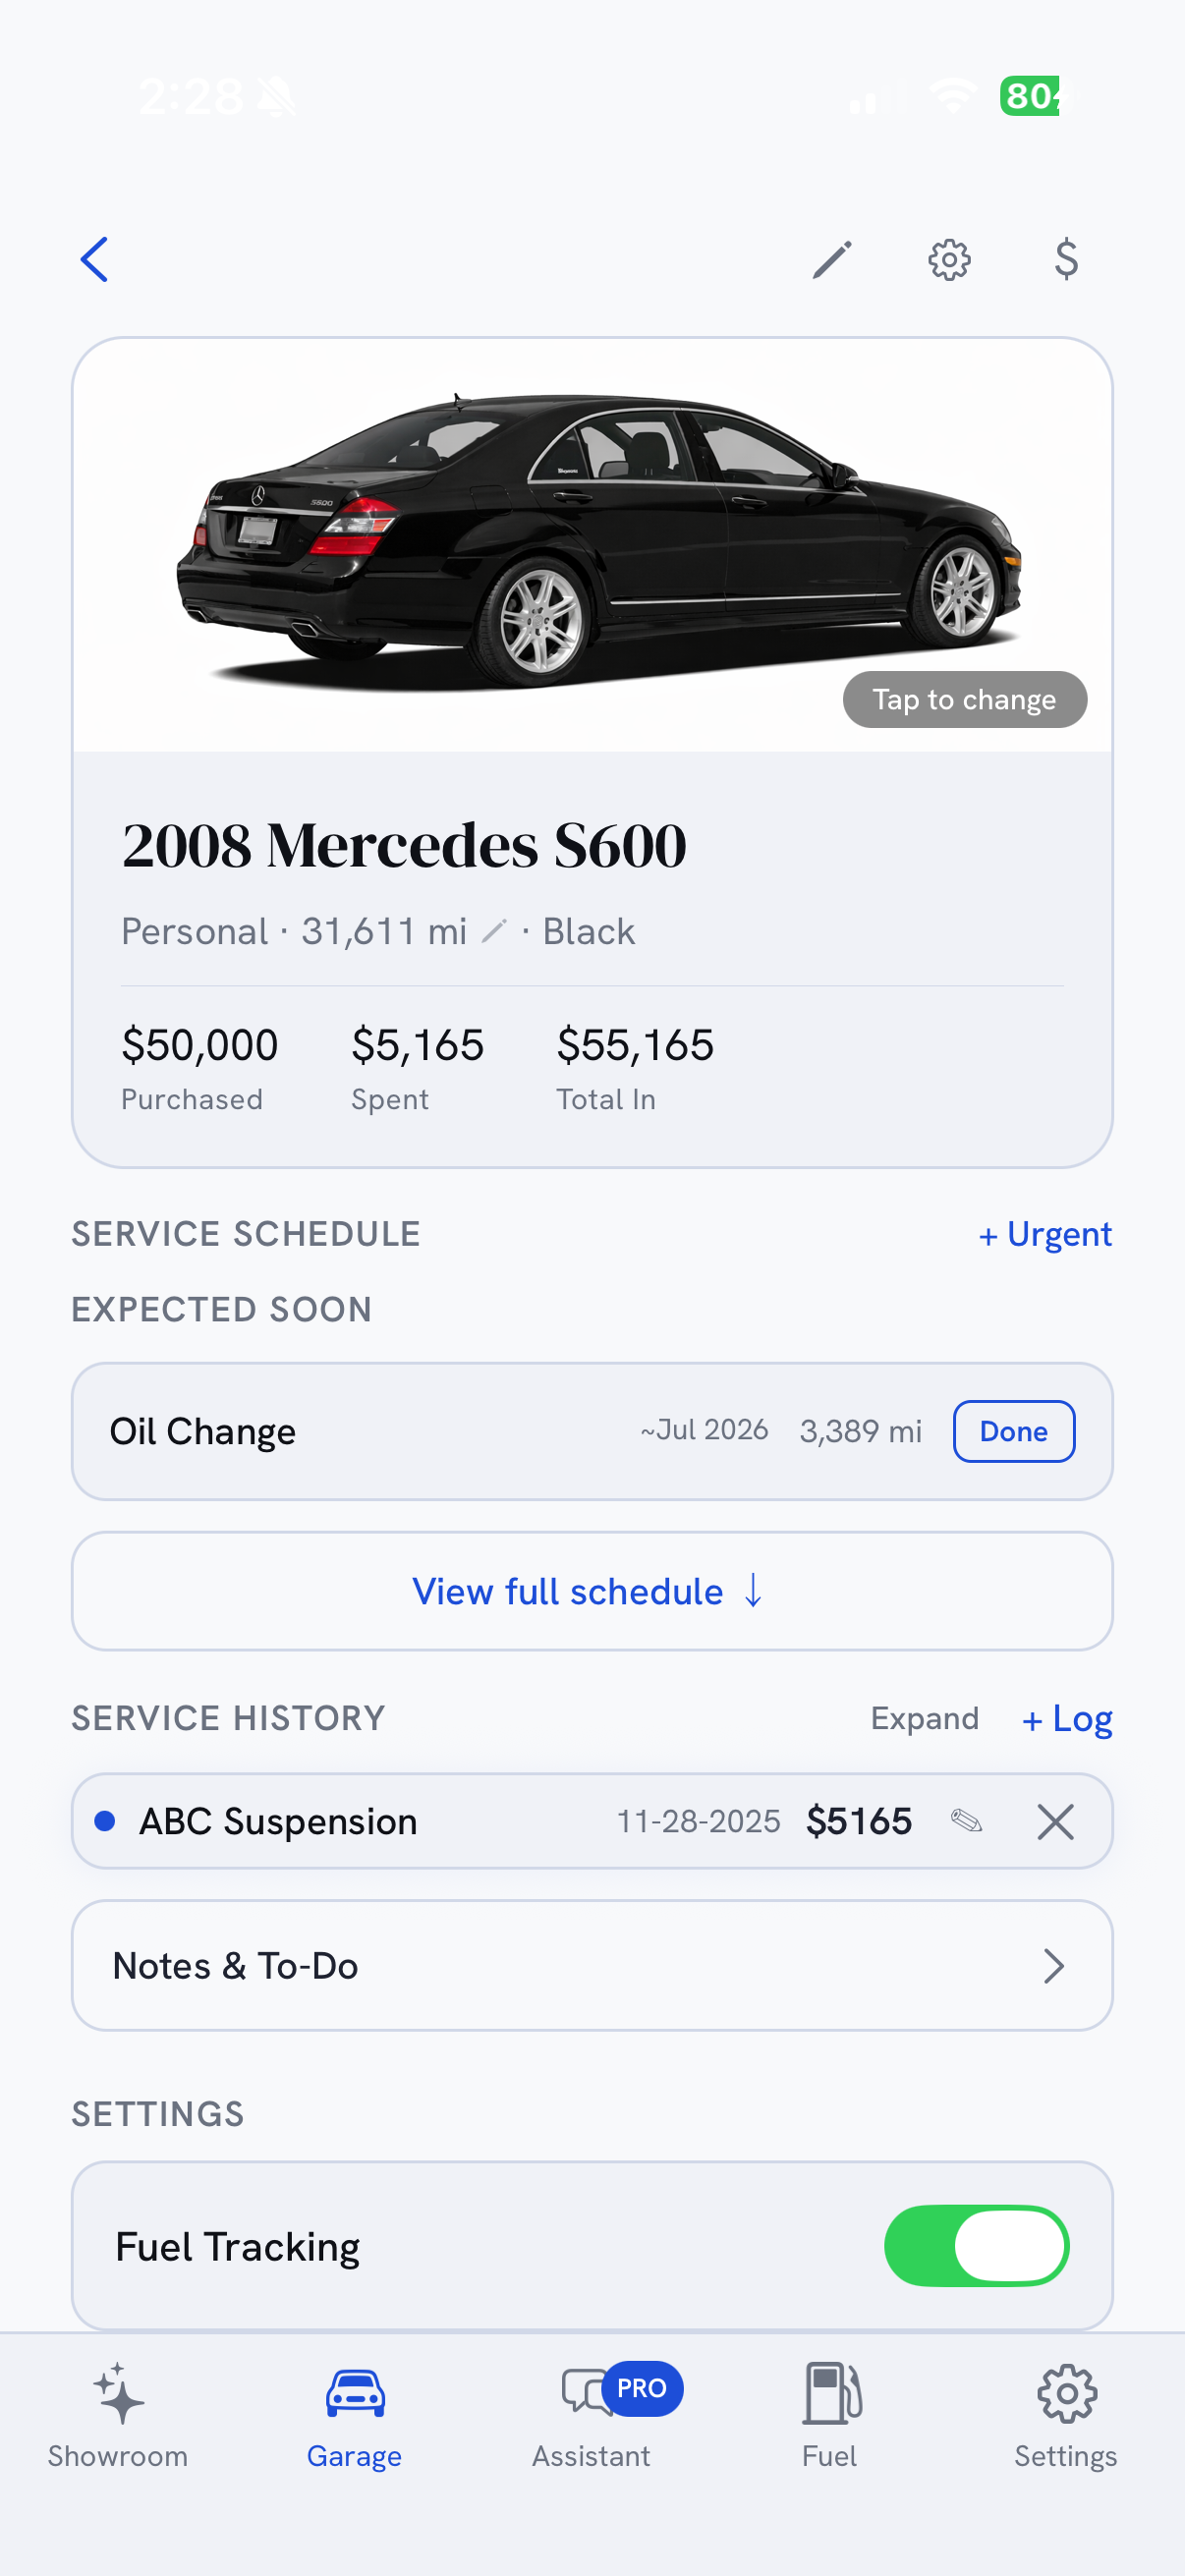Screen dimensions: 1185x2576
Task: Expand the service history list
Action: point(924,1718)
